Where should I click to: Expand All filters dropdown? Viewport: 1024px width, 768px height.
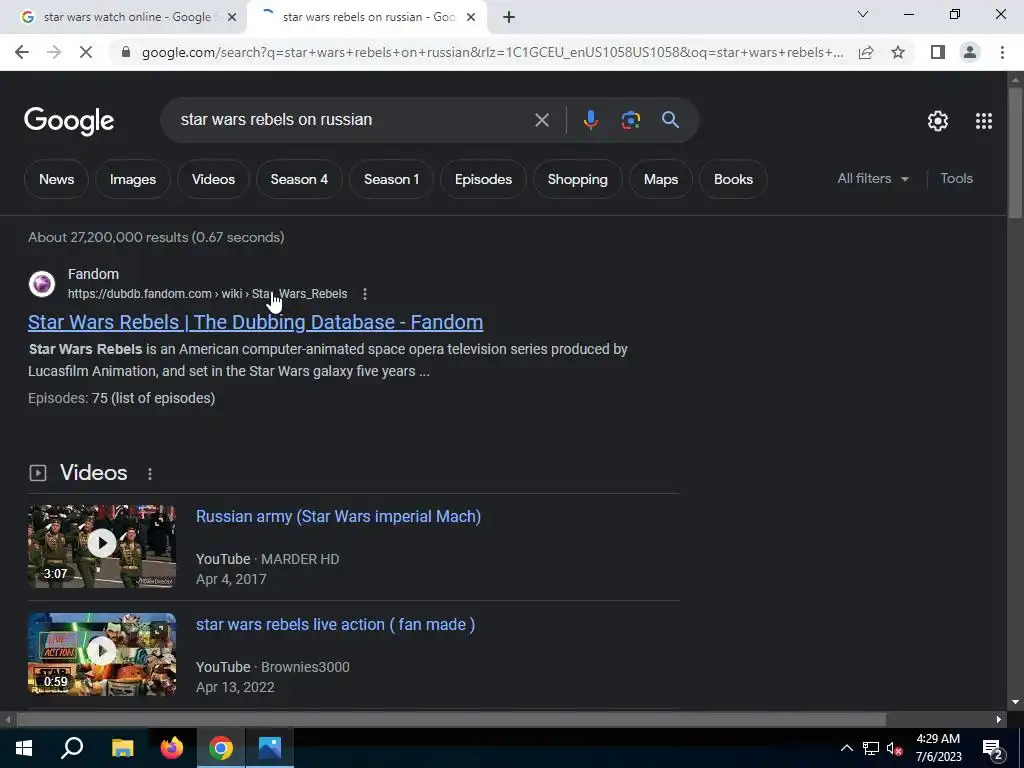click(x=872, y=178)
